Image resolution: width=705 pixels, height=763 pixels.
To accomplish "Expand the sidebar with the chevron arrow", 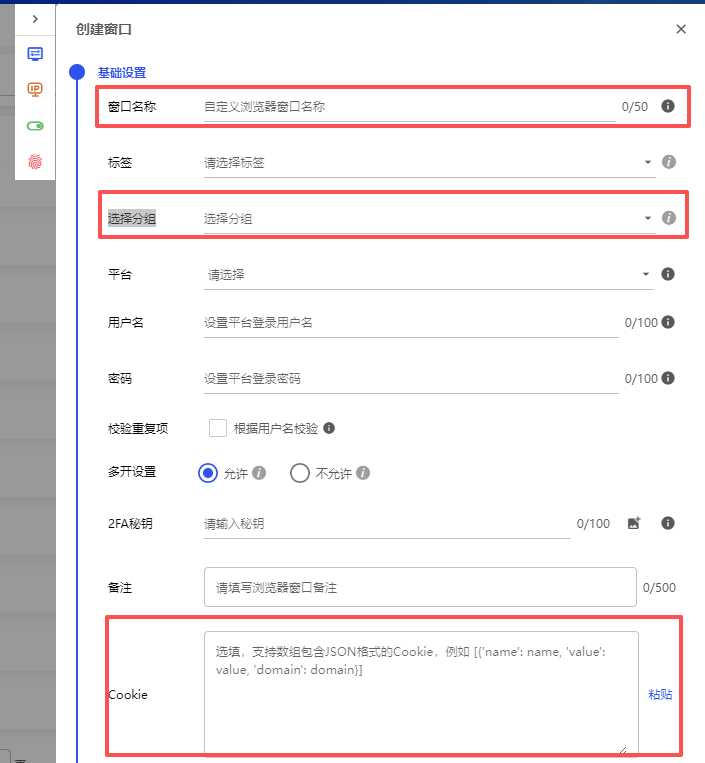I will coord(35,19).
